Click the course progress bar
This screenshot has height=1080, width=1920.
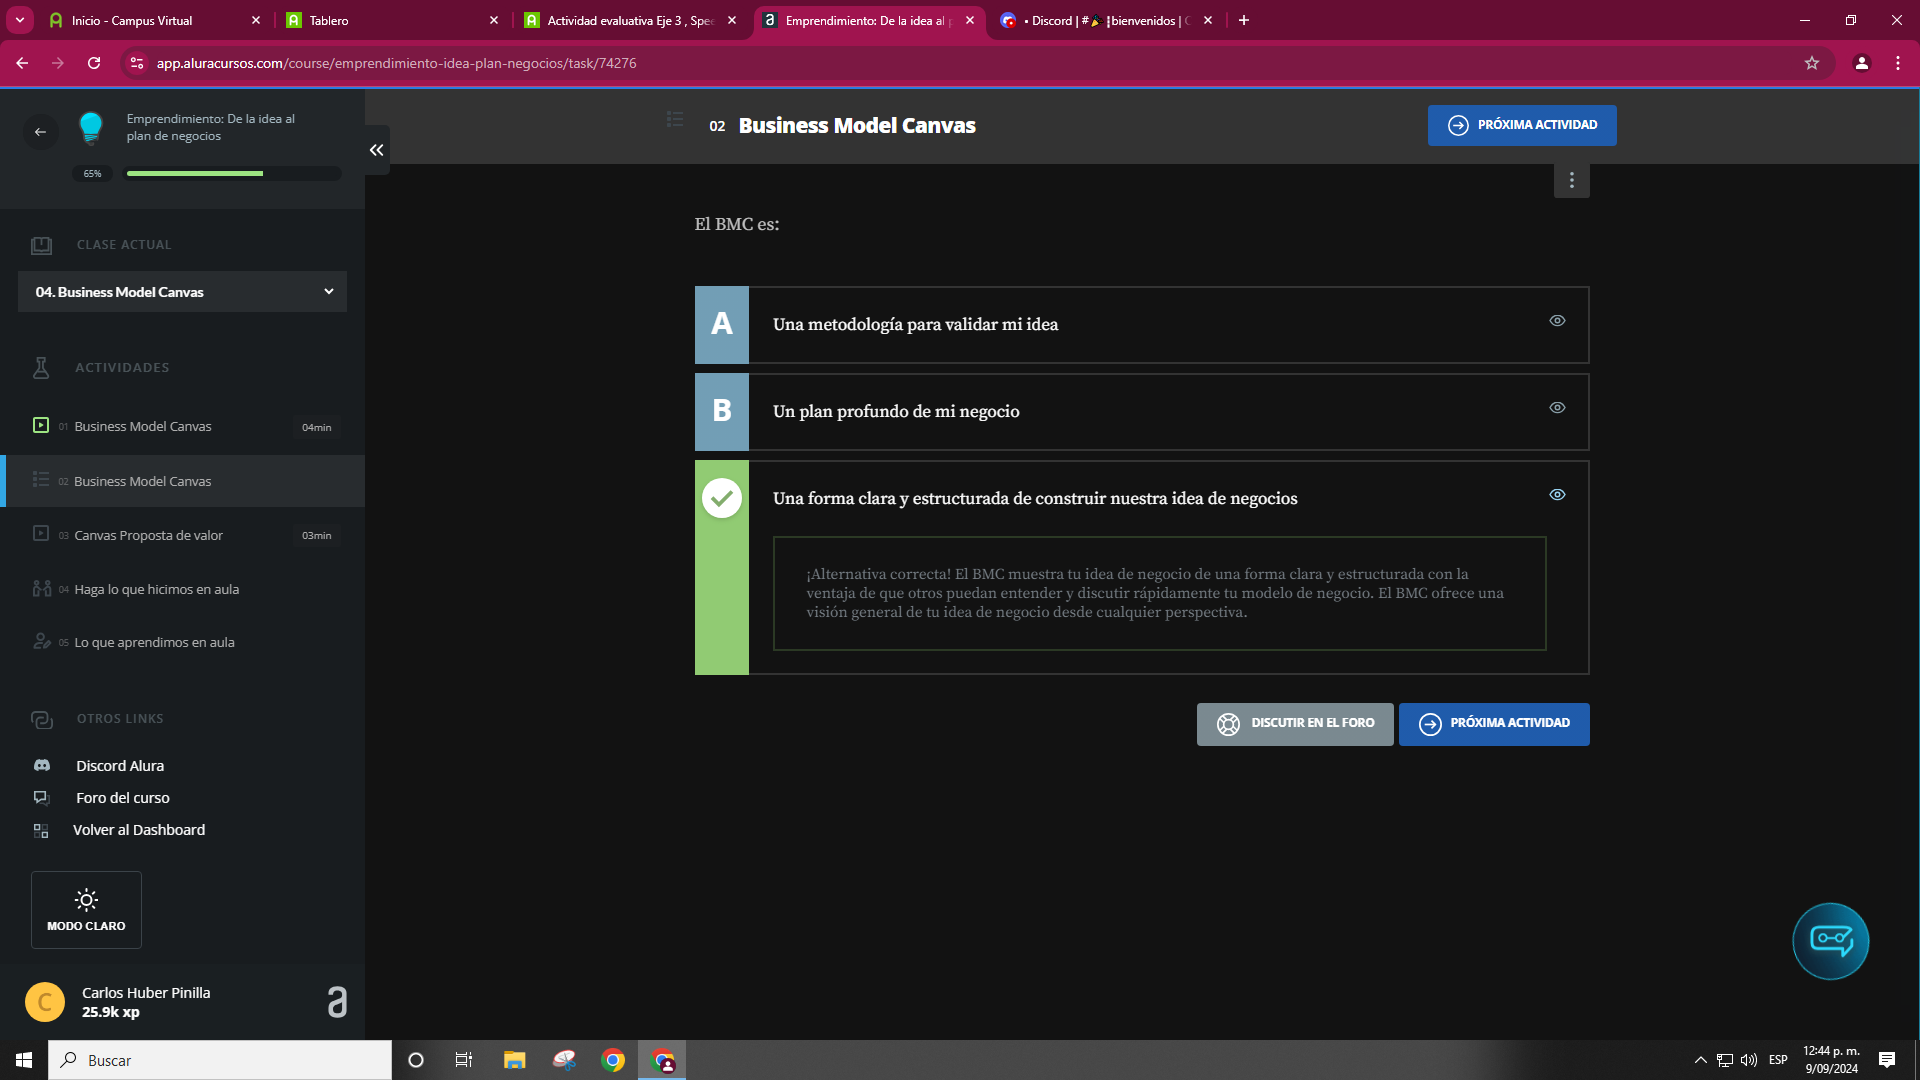pyautogui.click(x=233, y=173)
